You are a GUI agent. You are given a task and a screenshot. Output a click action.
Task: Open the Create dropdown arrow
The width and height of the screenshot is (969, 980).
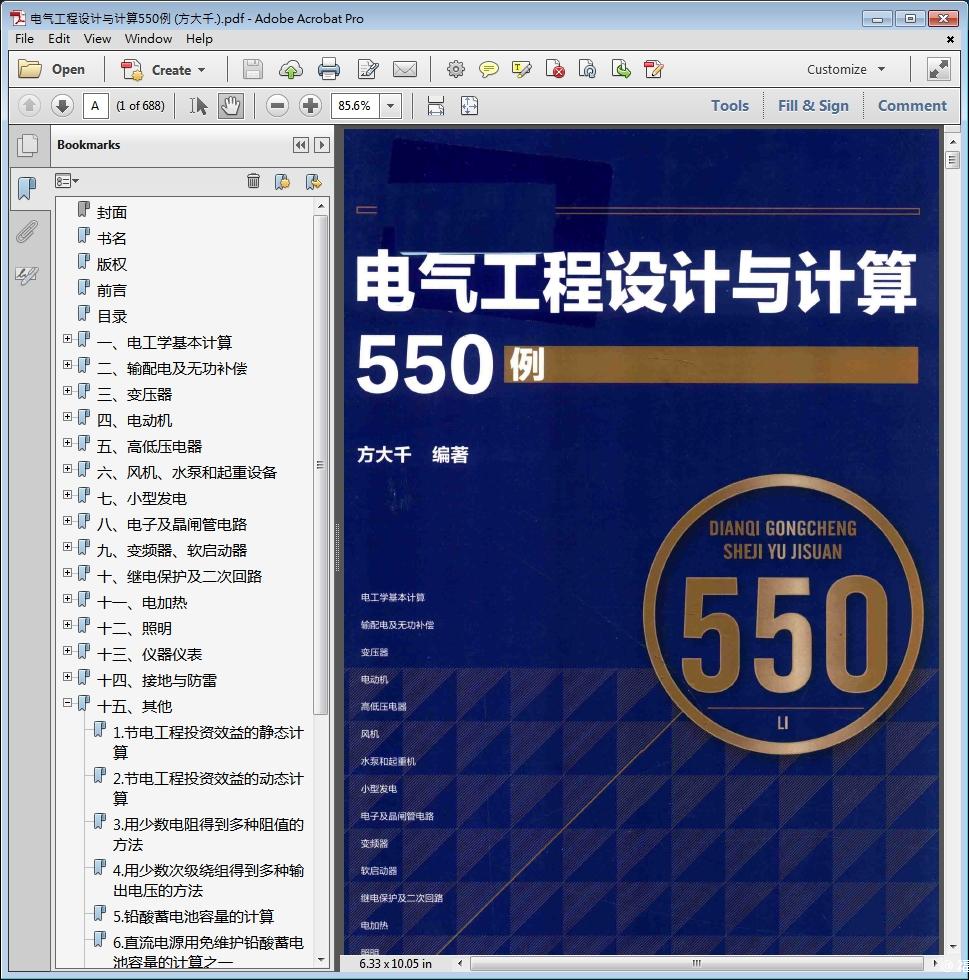click(201, 70)
